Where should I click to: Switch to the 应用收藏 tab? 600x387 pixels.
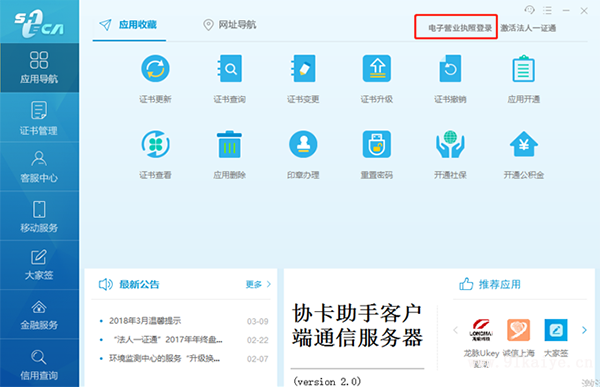[x=129, y=25]
